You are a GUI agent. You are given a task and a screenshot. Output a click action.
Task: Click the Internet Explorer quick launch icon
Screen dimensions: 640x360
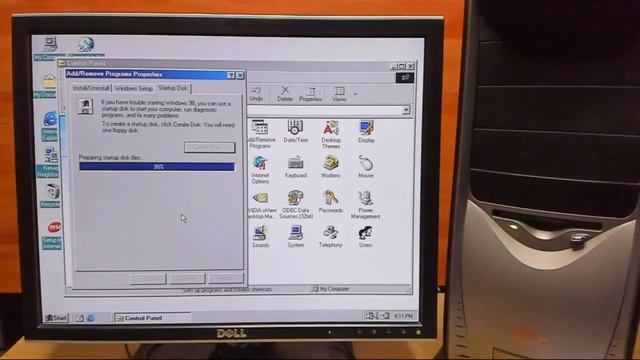[91, 318]
